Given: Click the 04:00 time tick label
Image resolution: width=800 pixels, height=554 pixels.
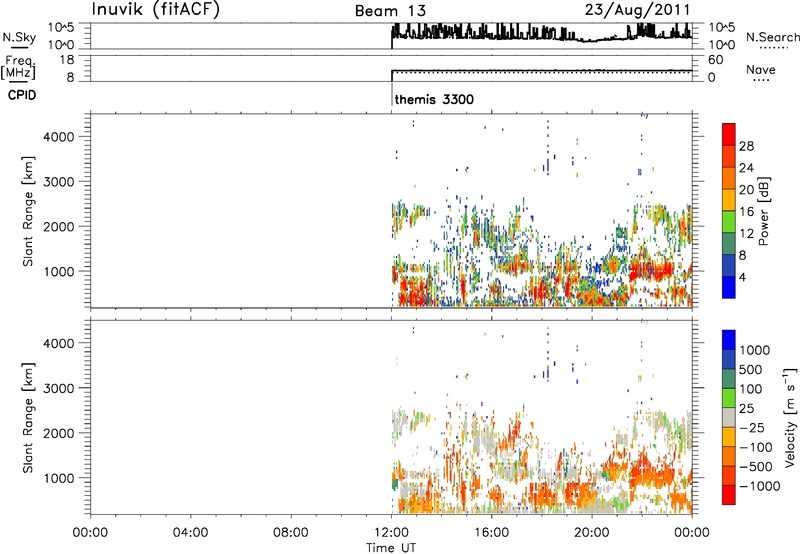Looking at the screenshot, I should [190, 533].
